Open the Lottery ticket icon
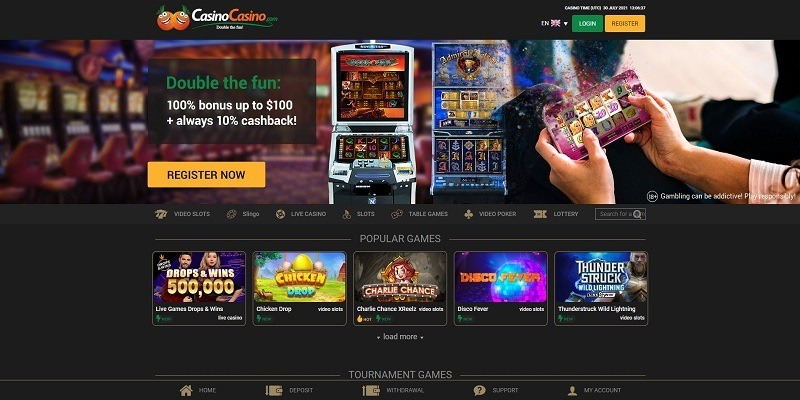The image size is (800, 400). tap(540, 214)
